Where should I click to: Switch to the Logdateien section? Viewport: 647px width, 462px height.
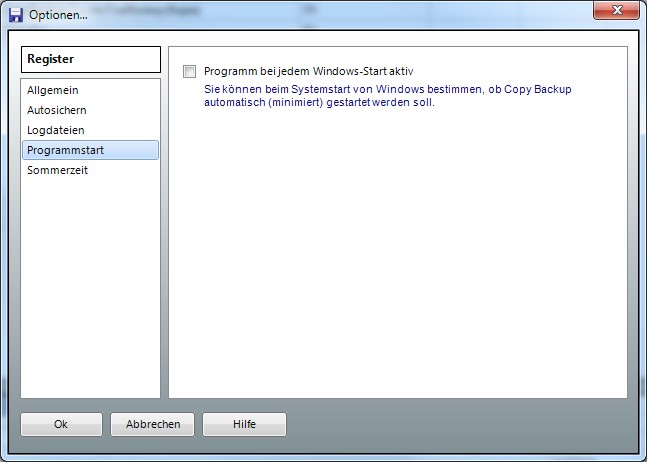tap(55, 130)
